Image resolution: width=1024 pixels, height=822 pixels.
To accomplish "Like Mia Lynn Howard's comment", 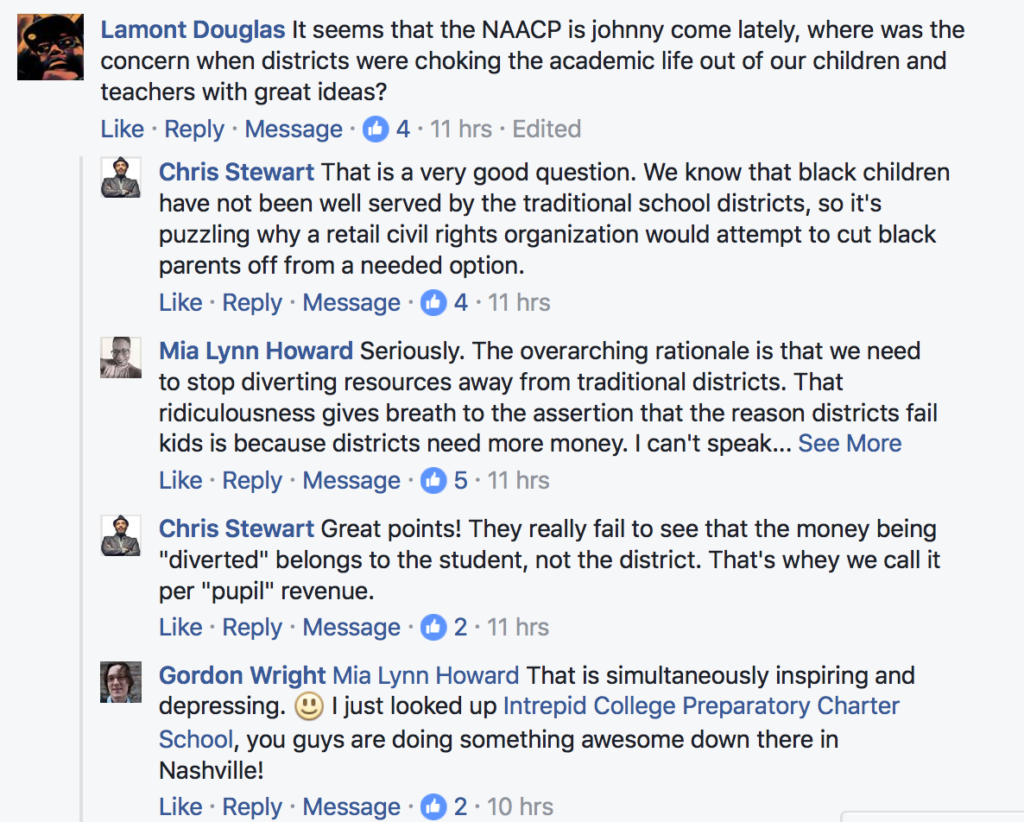I will pos(180,480).
